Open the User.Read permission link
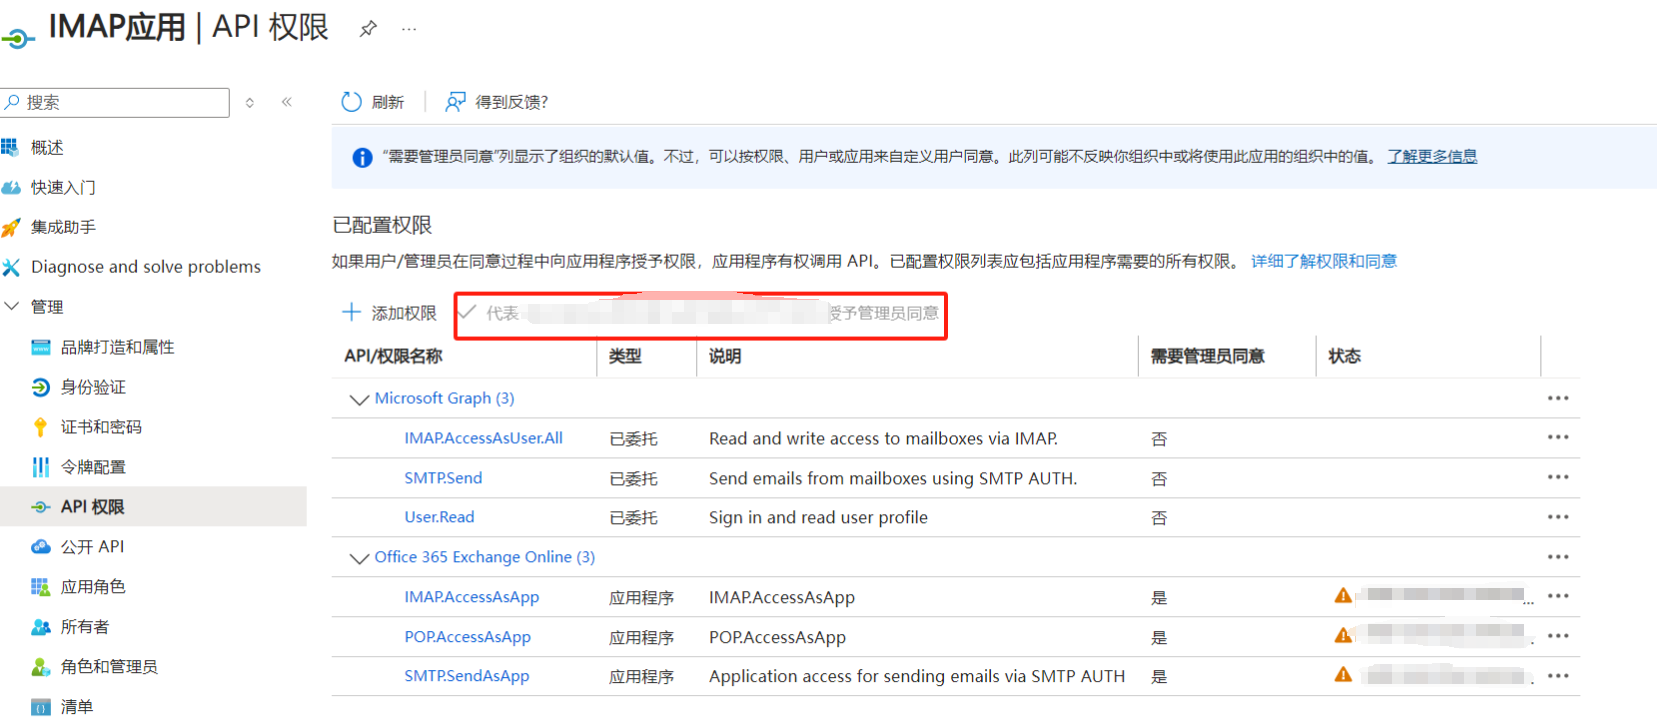 point(439,517)
